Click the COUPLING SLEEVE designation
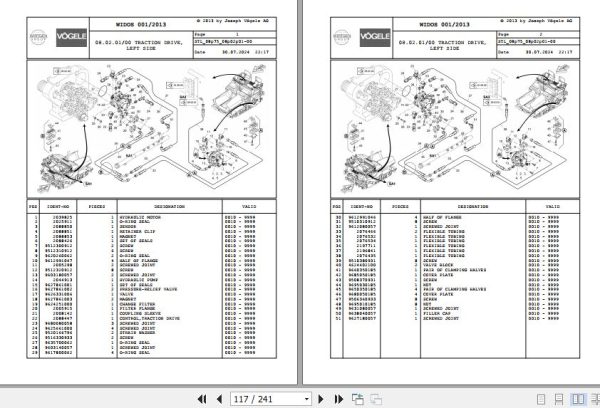Screen dimensions: 600x408 pyautogui.click(x=140, y=313)
